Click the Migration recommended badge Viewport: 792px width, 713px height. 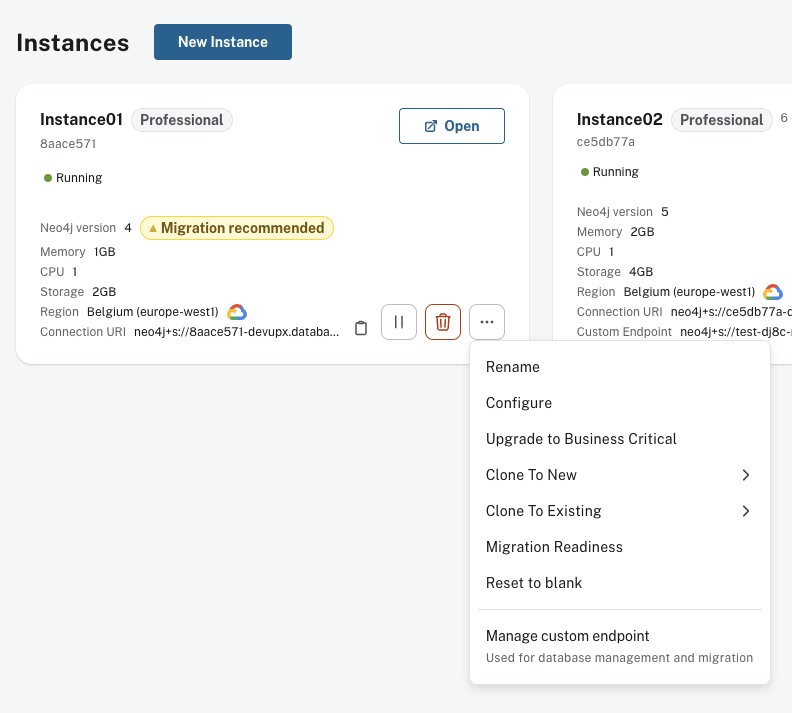pos(237,228)
